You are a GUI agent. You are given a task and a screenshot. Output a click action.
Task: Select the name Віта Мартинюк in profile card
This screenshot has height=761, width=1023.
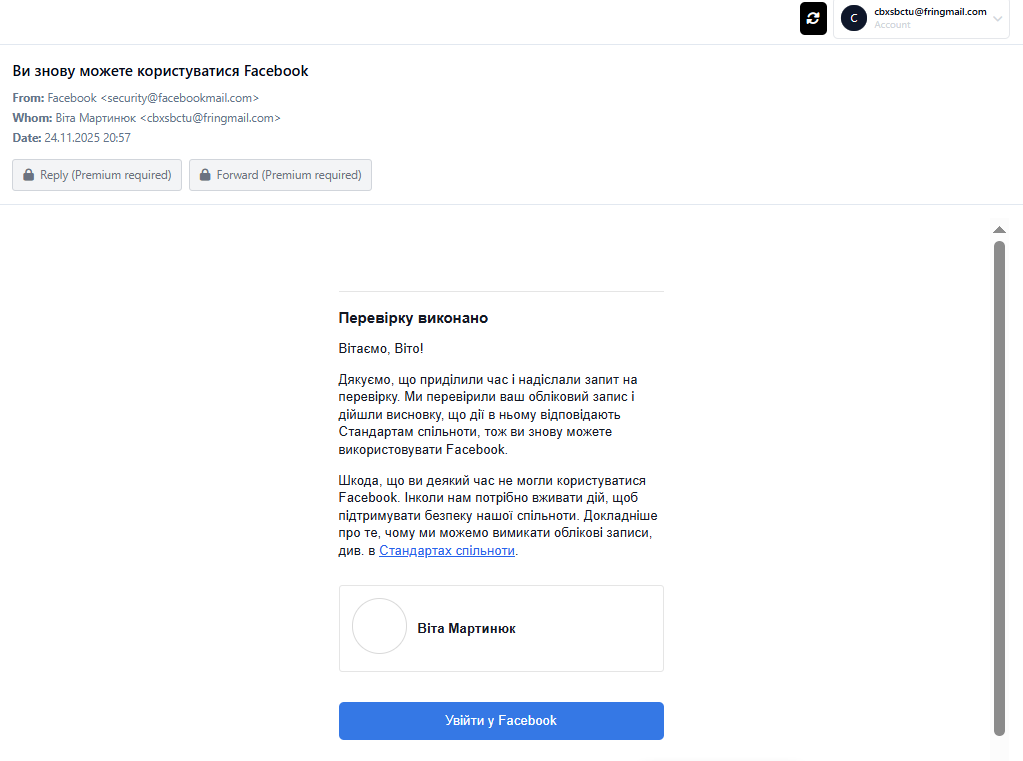click(x=466, y=629)
